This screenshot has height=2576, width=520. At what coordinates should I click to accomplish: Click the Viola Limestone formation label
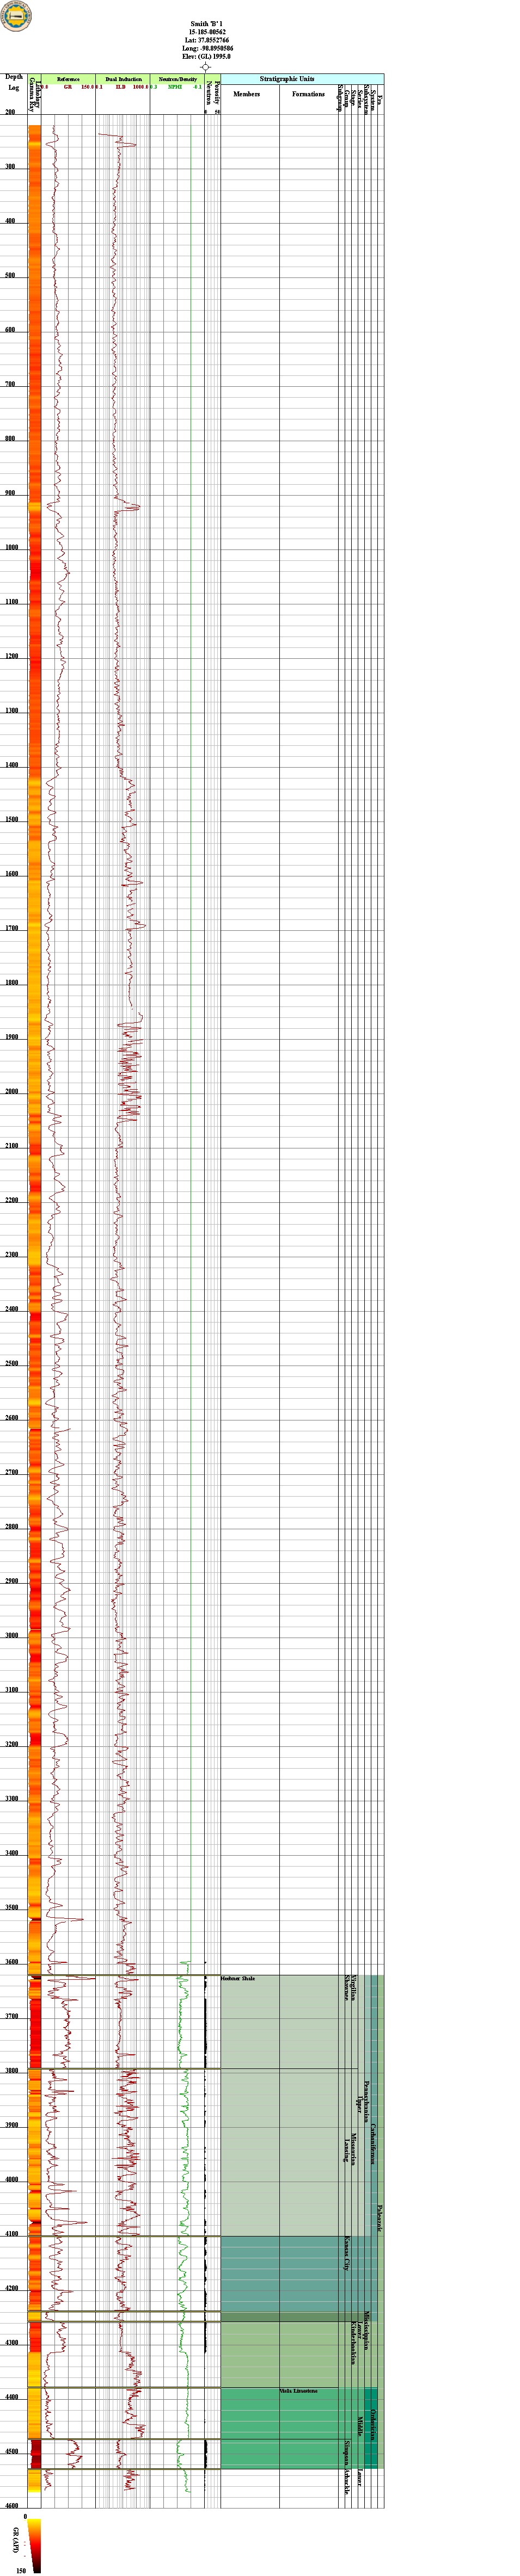point(299,2391)
